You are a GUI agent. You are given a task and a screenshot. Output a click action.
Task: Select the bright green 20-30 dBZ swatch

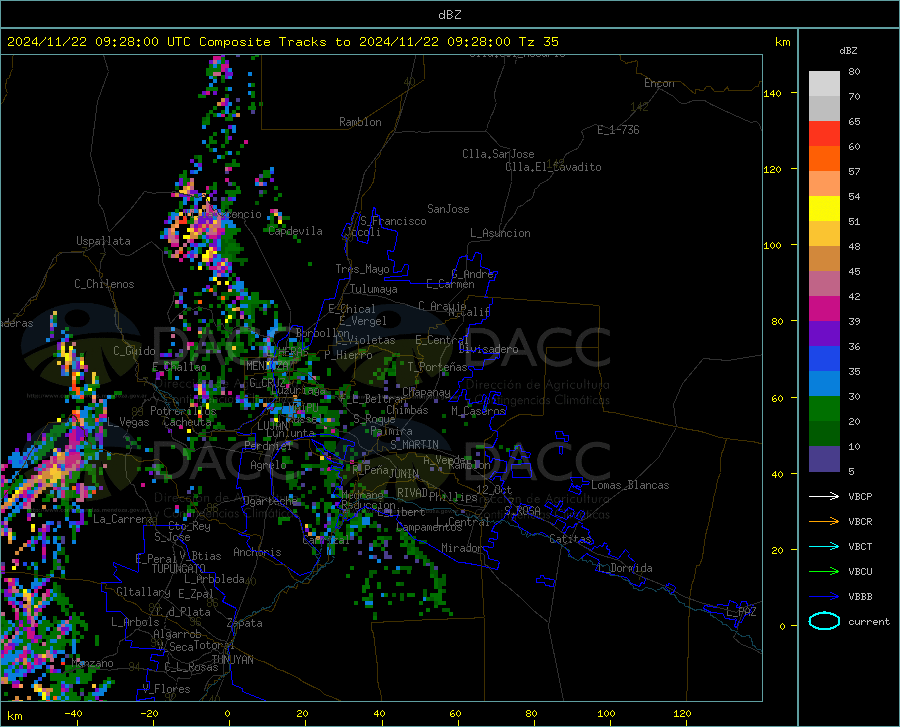824,409
